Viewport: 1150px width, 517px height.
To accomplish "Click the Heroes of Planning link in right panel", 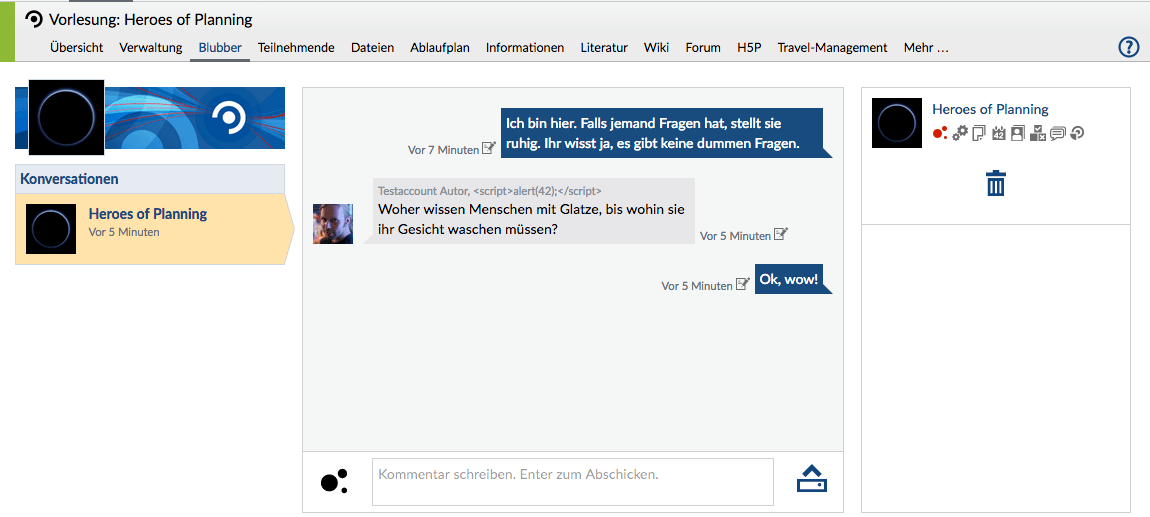I will point(990,109).
